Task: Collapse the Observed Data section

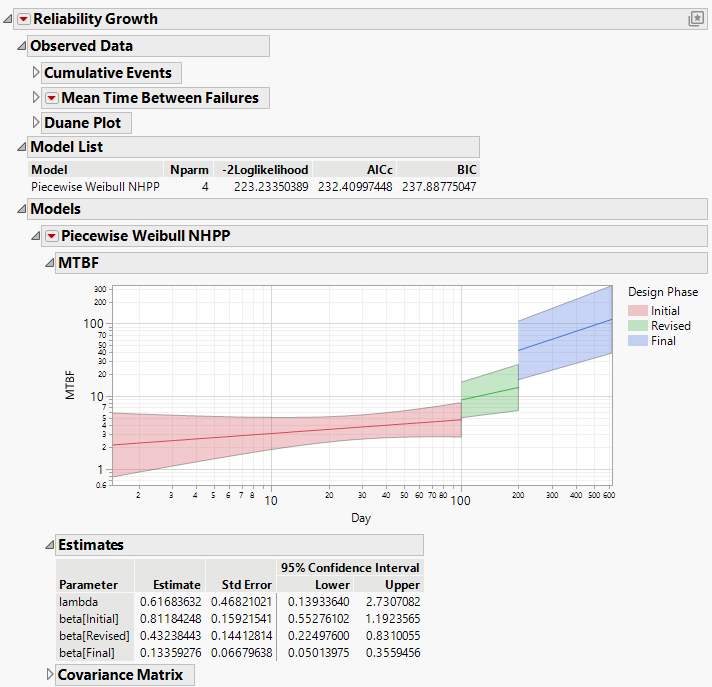Action: pyautogui.click(x=22, y=46)
